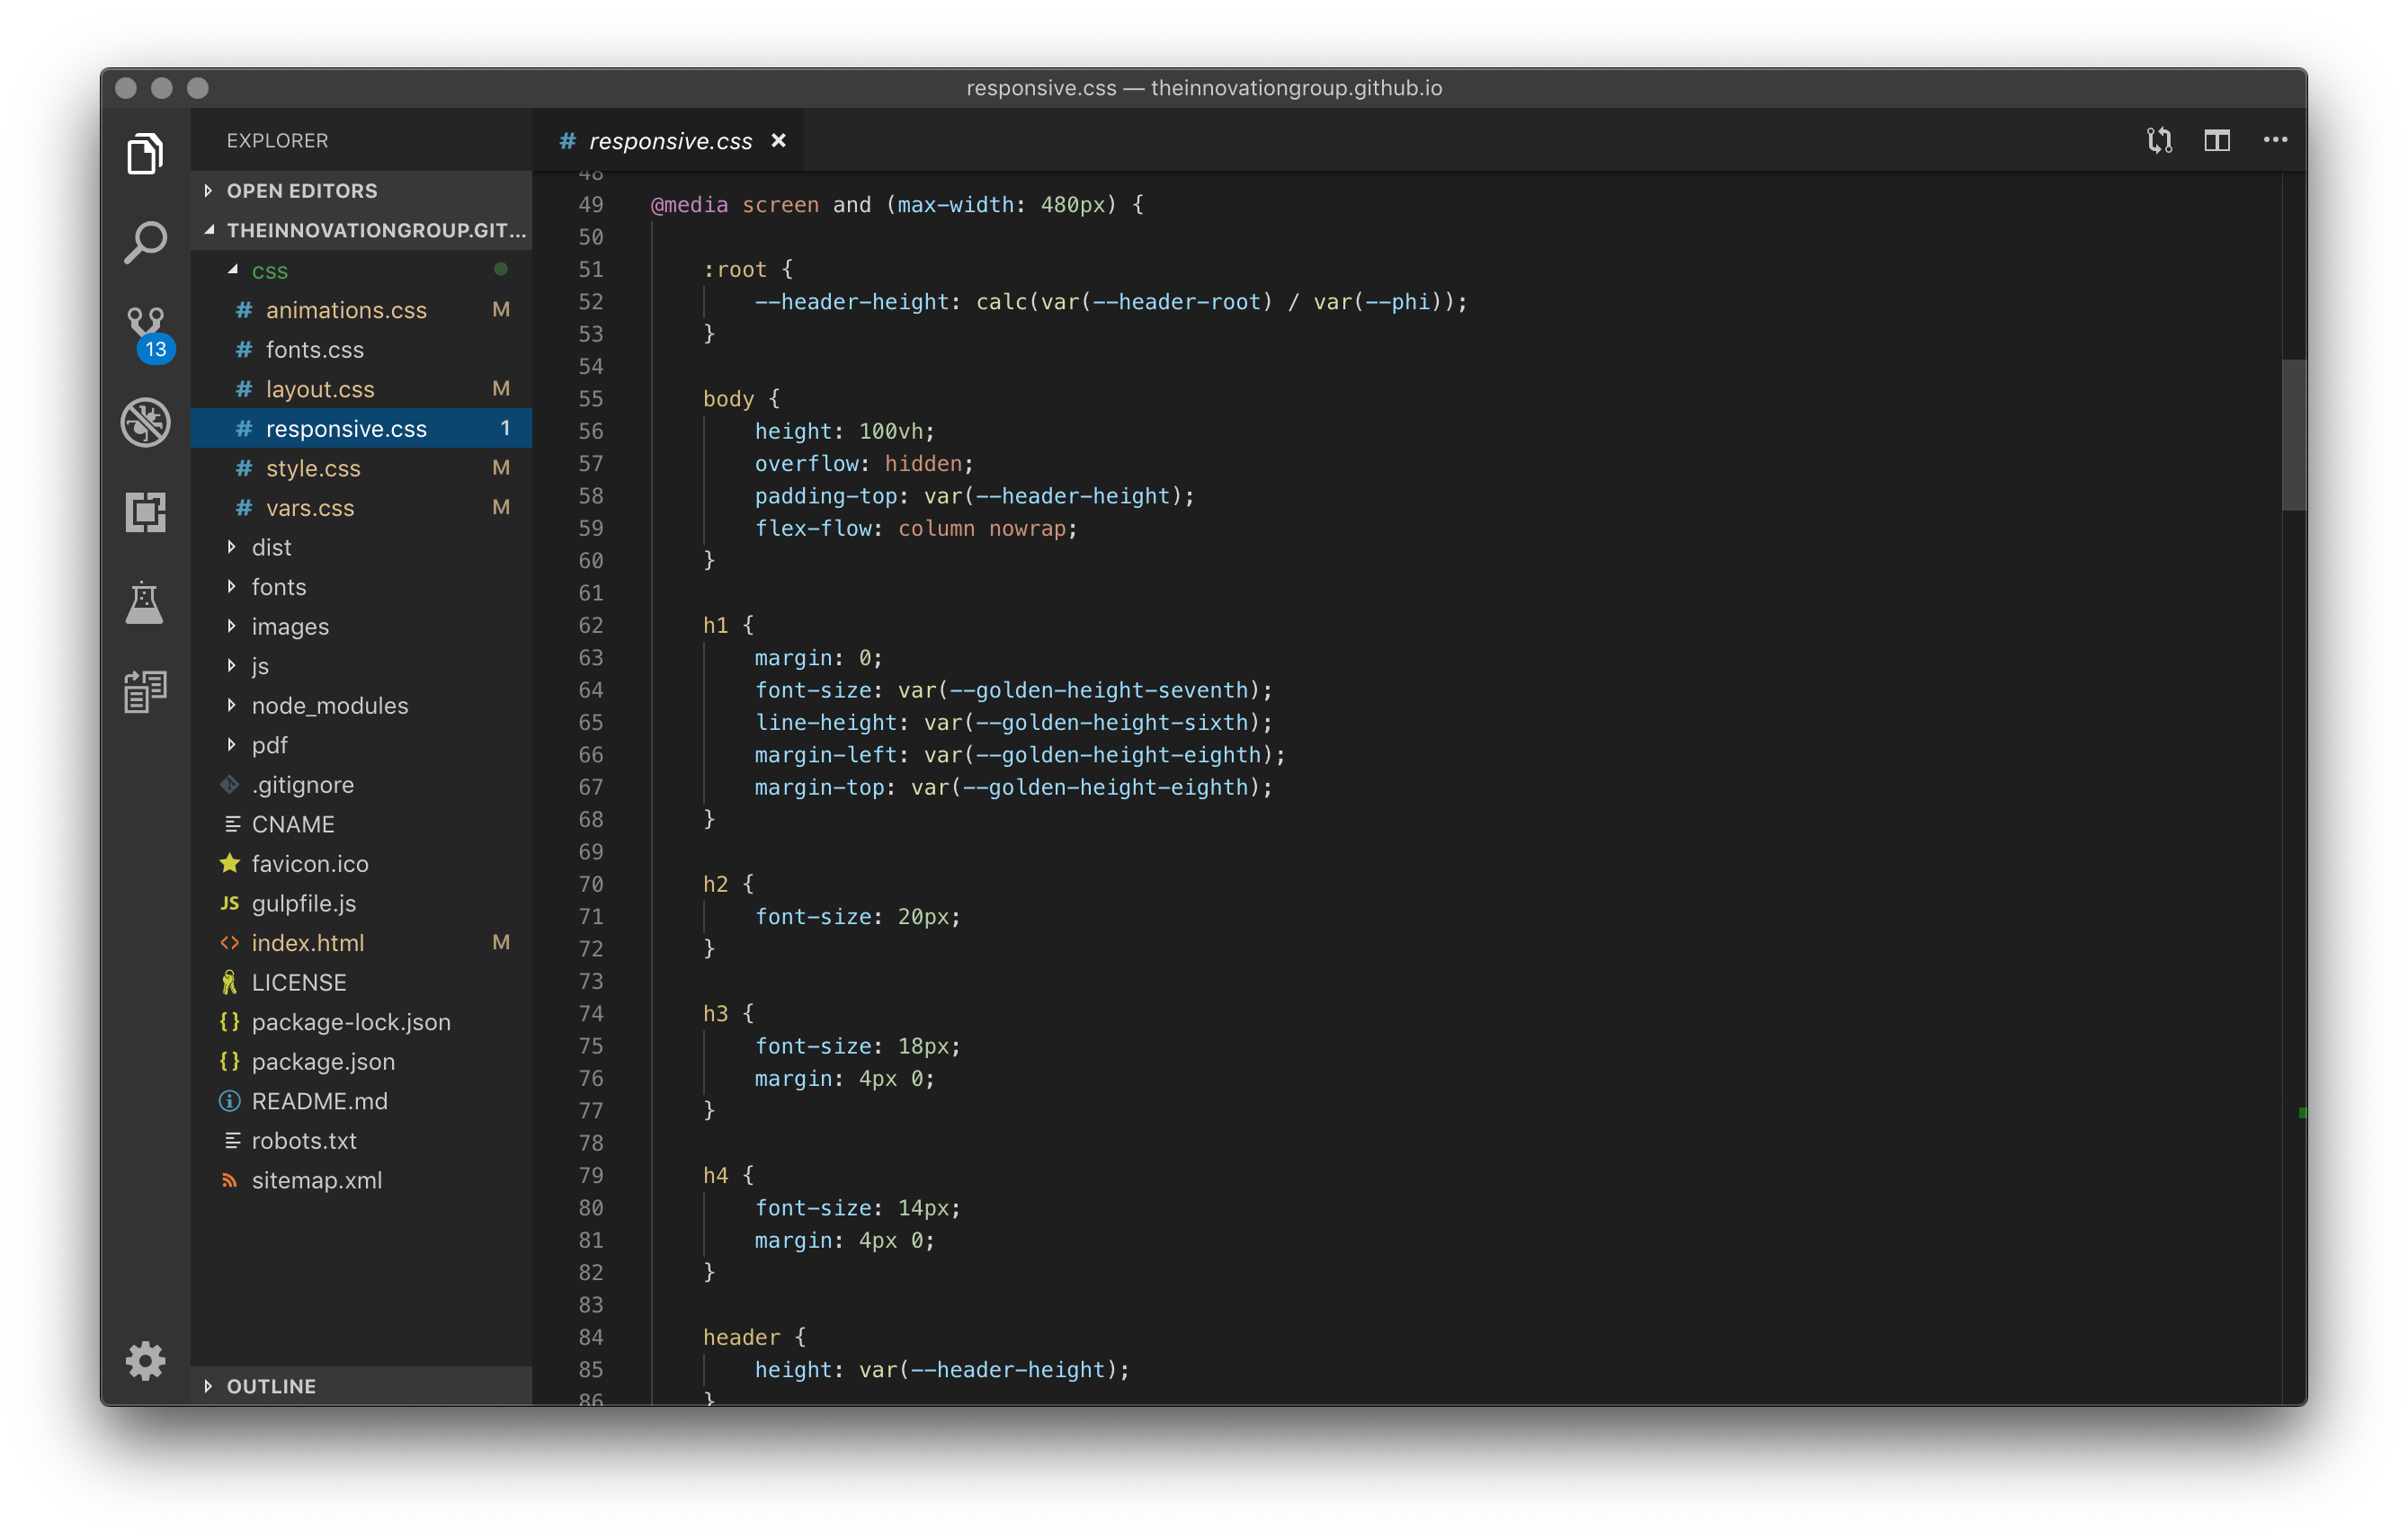Split the editor to the right
The width and height of the screenshot is (2408, 1539).
tap(2217, 140)
